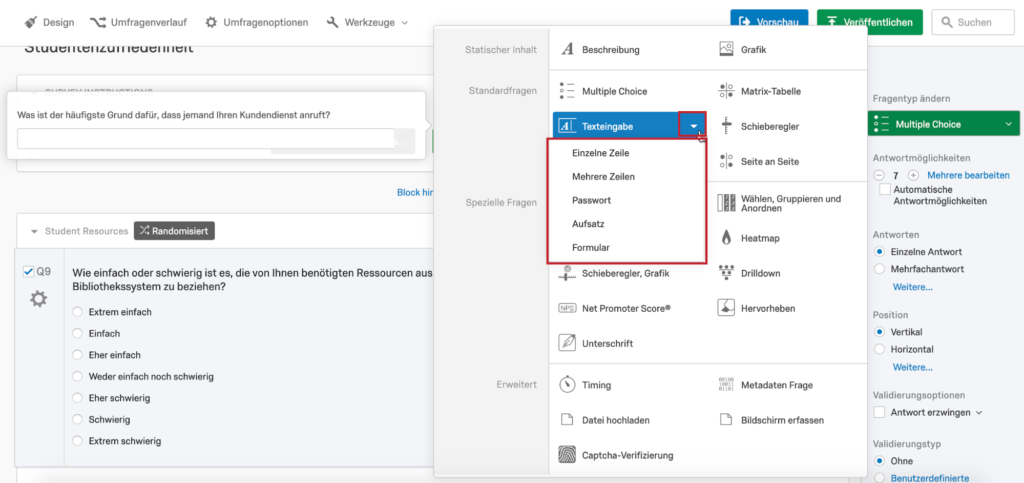
Task: Click the Q9 settings gear icon
Action: tap(38, 298)
